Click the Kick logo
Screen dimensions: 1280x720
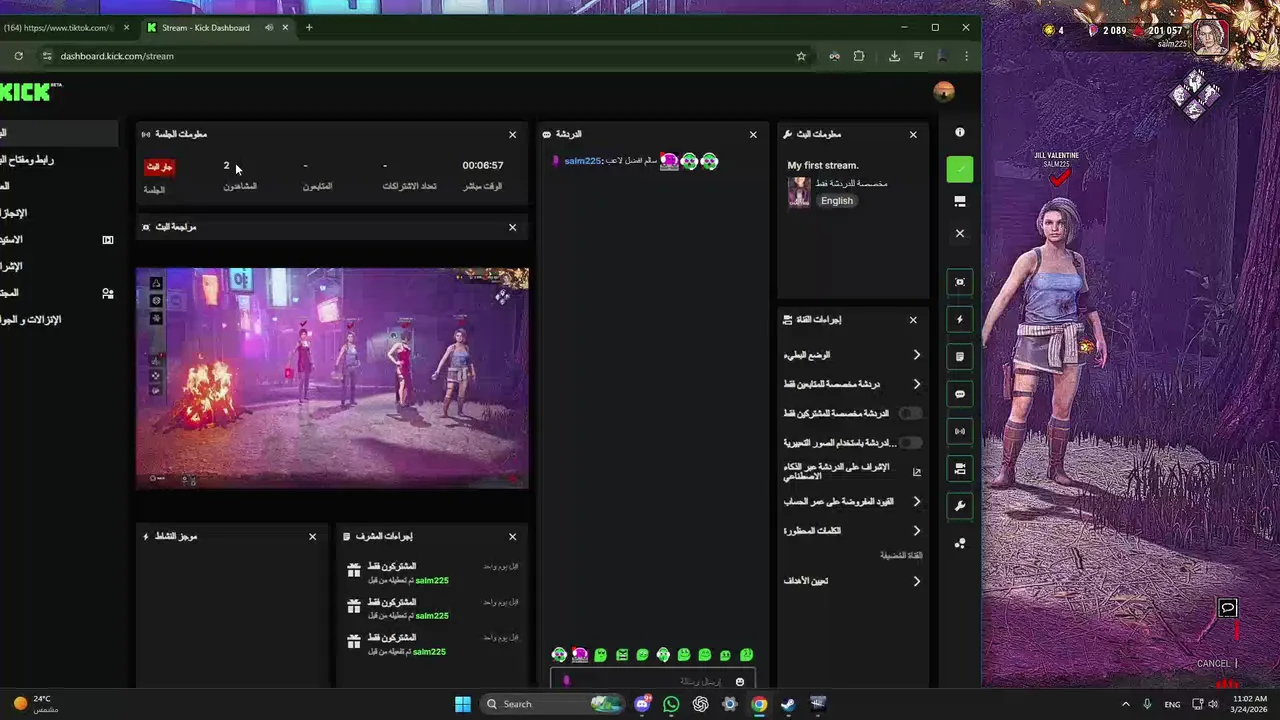30,92
